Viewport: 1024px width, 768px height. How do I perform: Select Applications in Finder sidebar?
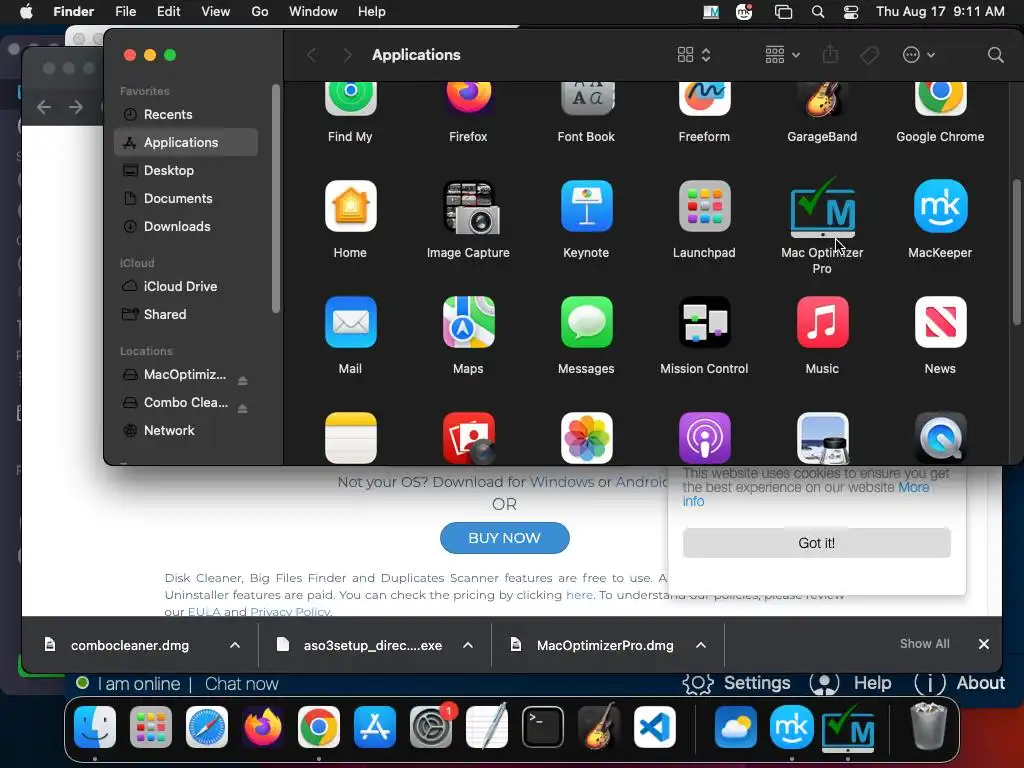[x=186, y=142]
